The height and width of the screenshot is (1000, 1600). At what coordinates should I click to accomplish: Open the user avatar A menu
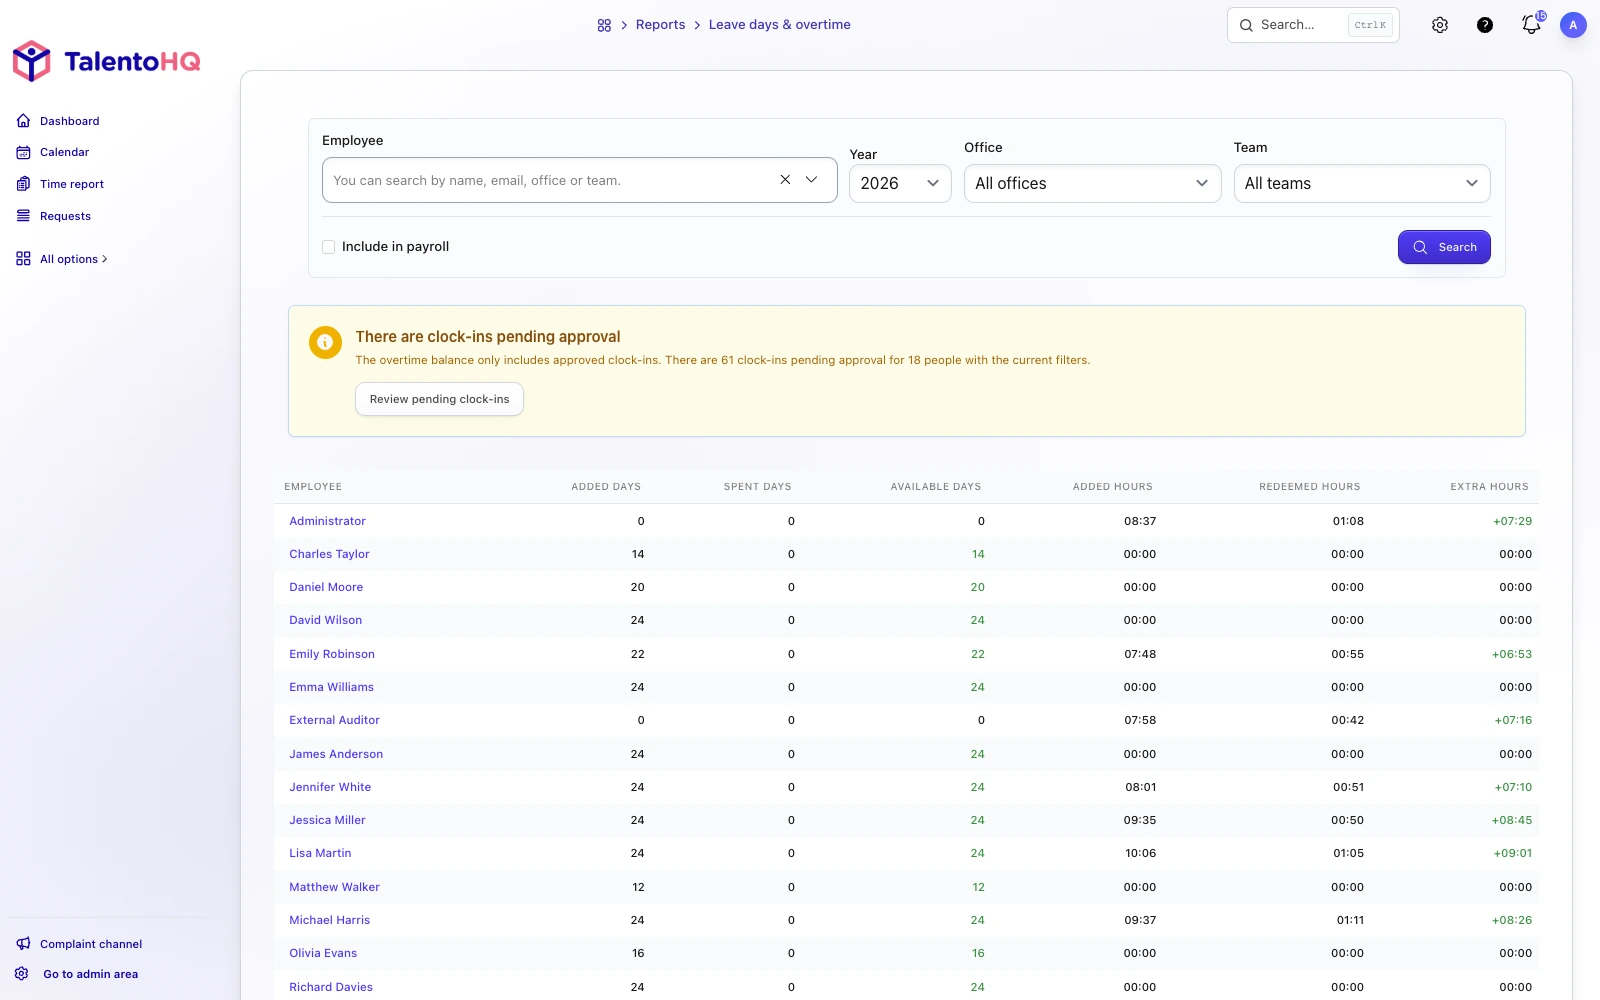(x=1573, y=25)
